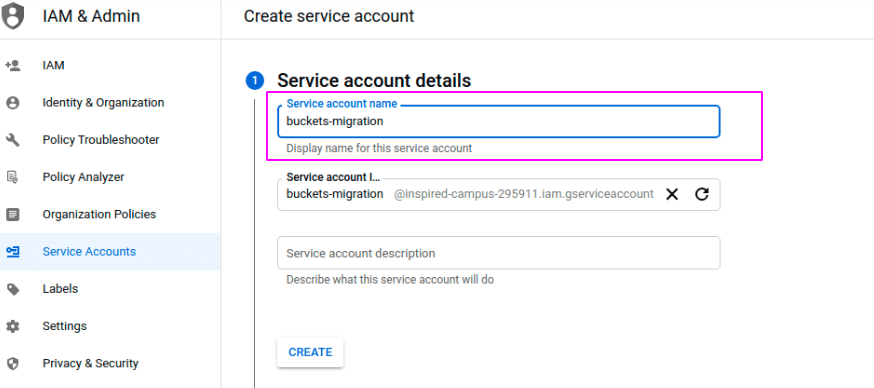
Task: Open the IAM menu item
Action: (110, 65)
